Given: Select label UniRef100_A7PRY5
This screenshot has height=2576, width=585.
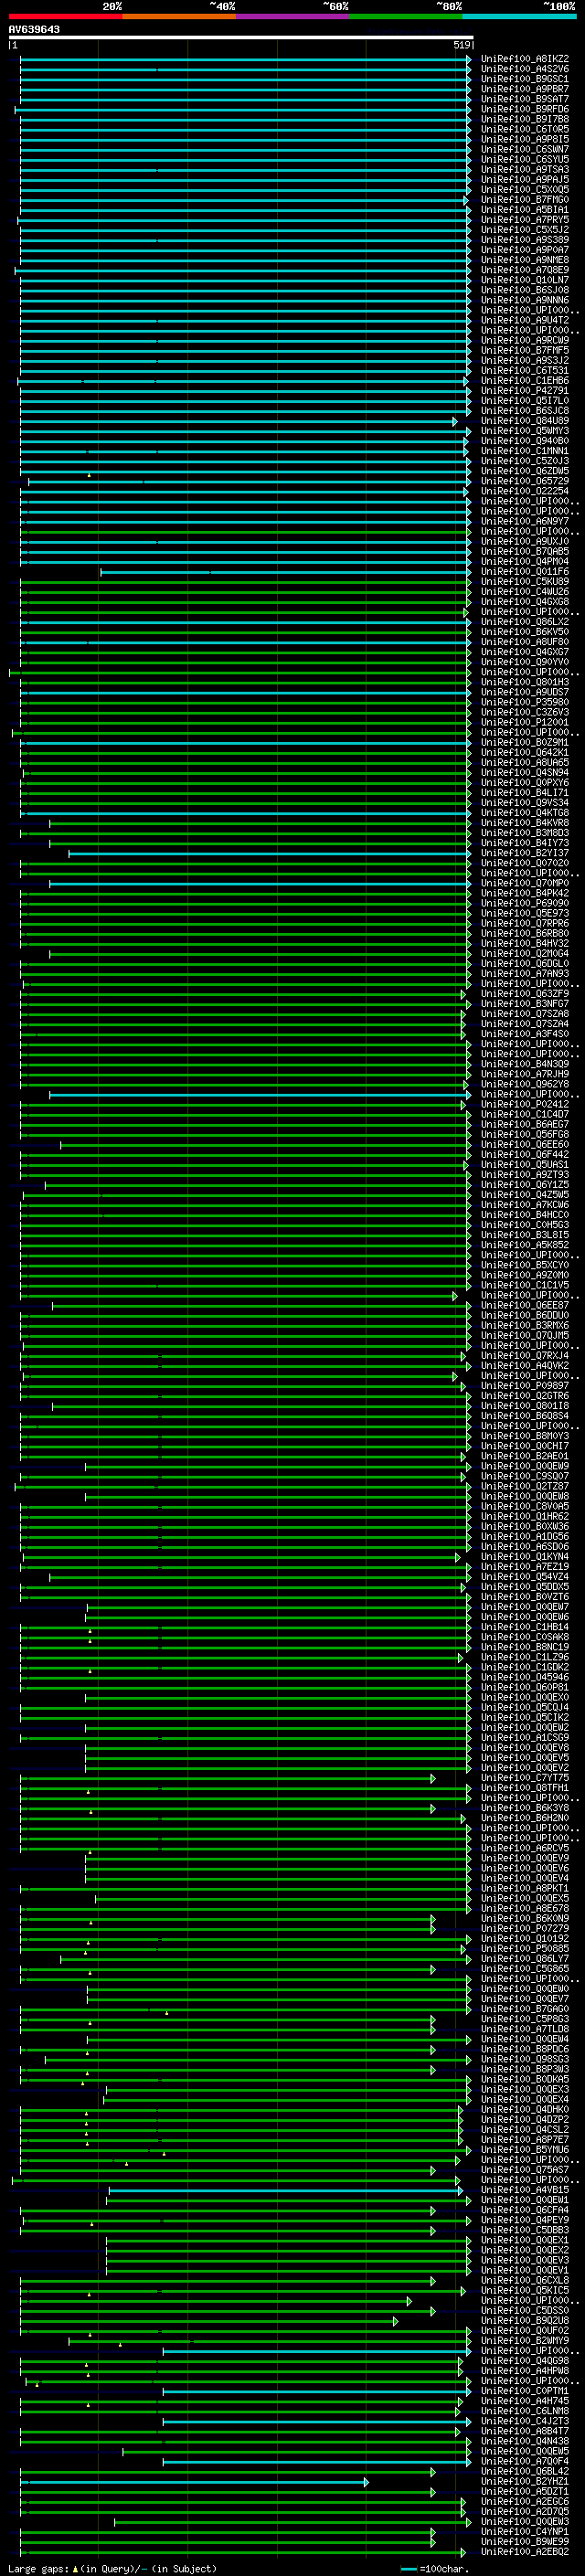Looking at the screenshot, I should tap(525, 220).
